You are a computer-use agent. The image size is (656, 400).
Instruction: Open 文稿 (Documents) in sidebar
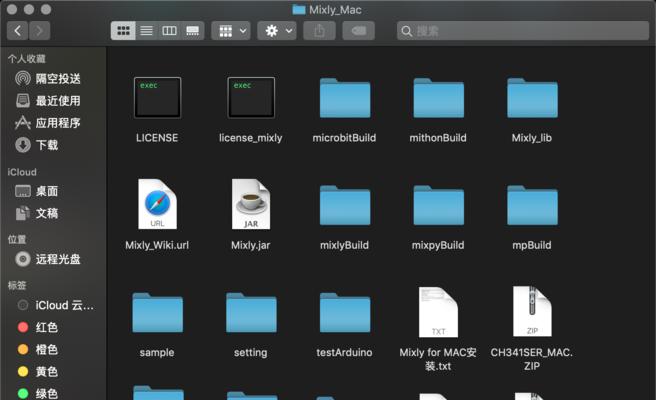[x=37, y=213]
